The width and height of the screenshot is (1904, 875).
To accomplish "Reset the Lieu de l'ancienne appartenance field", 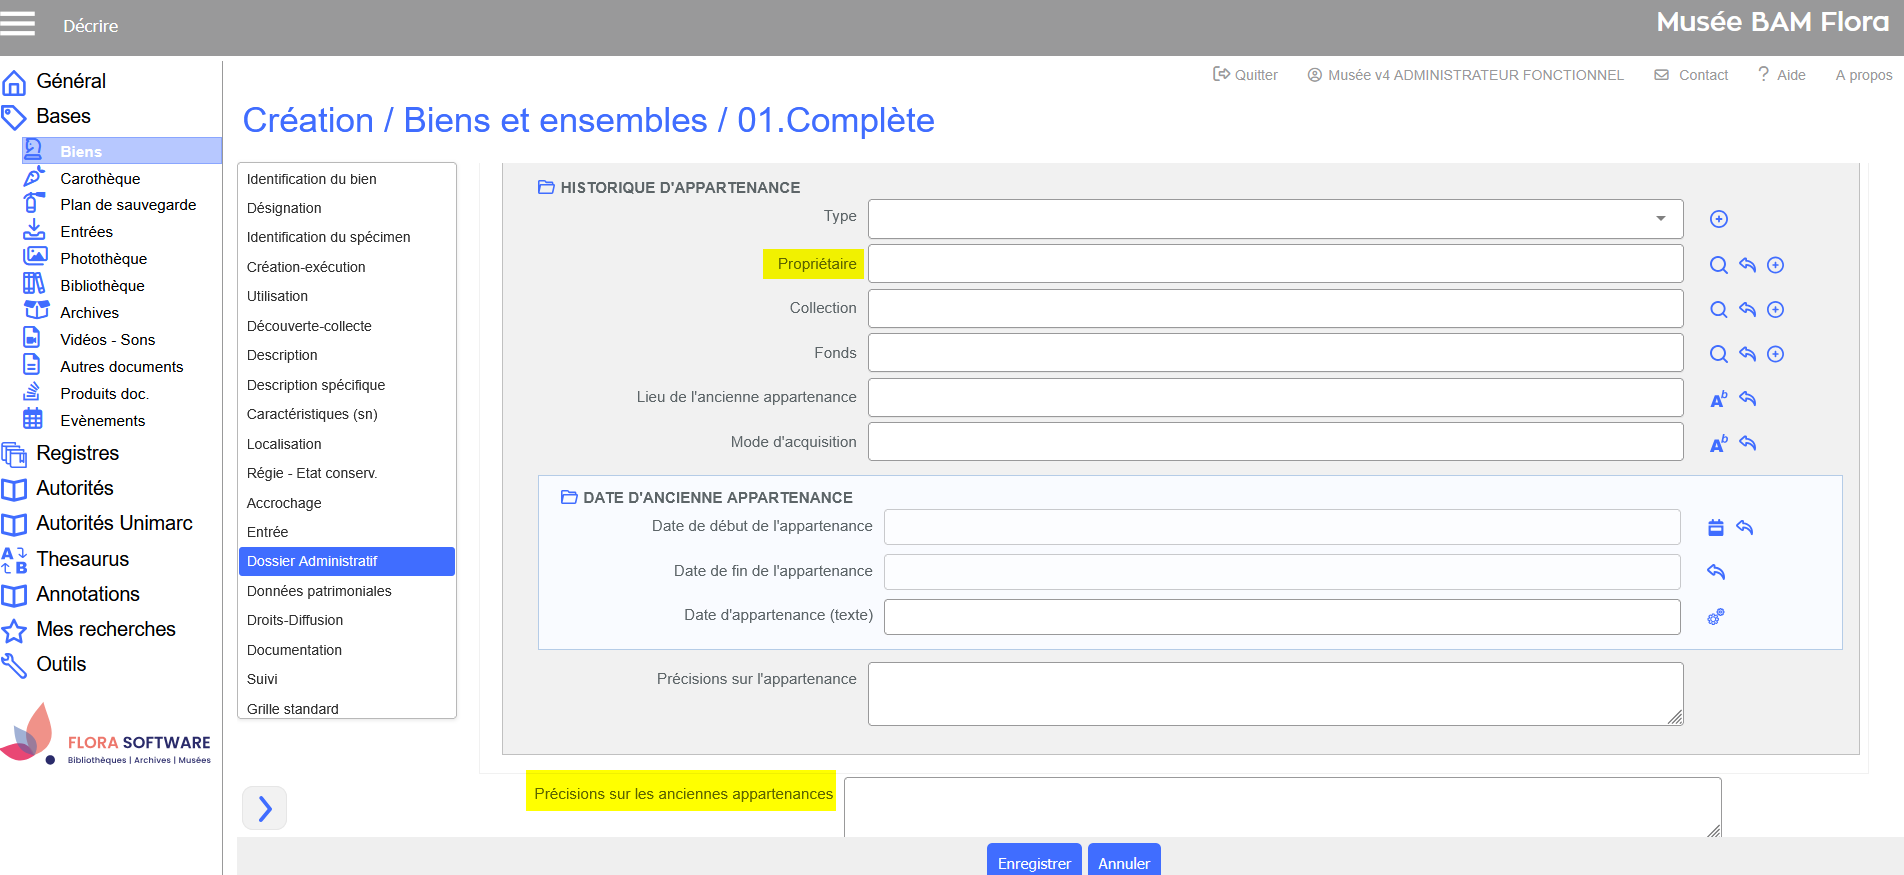I will click(1748, 399).
